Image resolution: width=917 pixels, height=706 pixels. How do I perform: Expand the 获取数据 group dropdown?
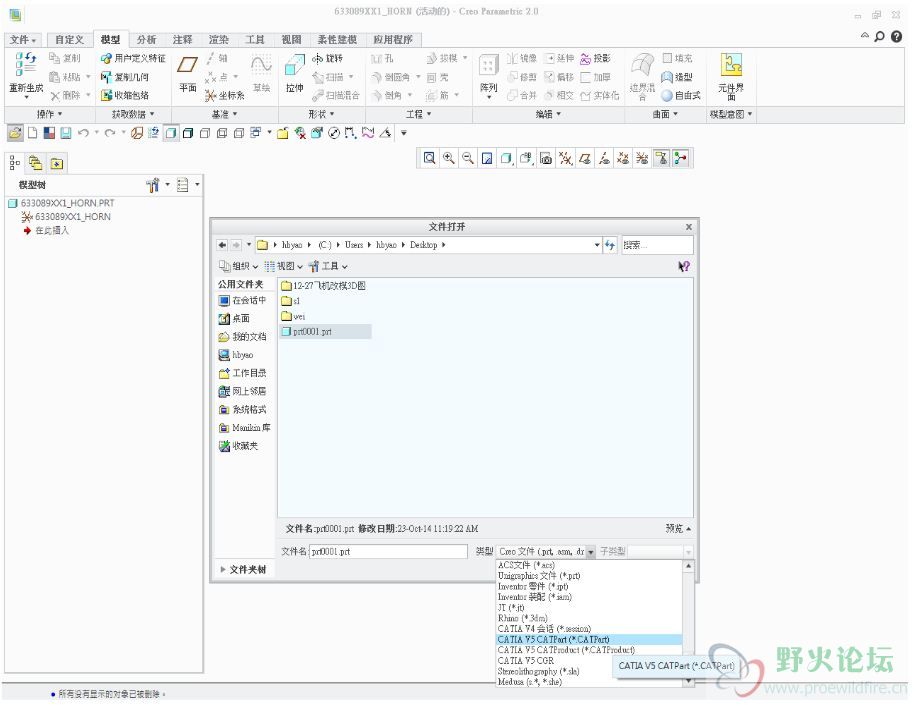pyautogui.click(x=133, y=114)
